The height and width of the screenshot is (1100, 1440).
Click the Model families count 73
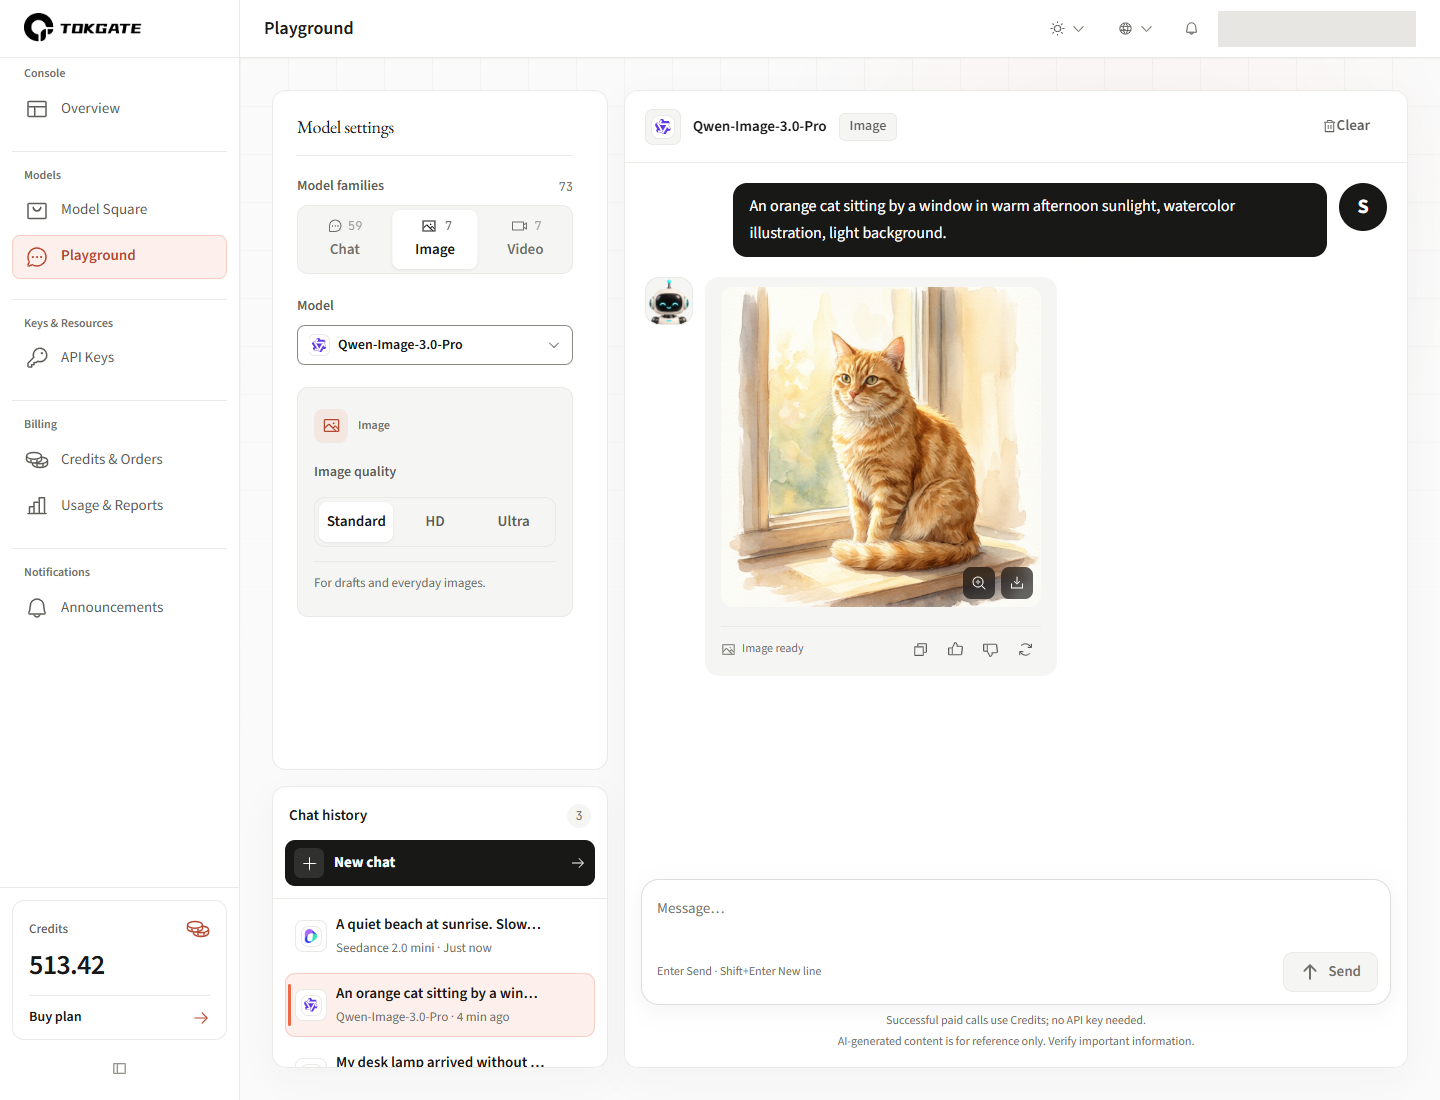pos(566,187)
